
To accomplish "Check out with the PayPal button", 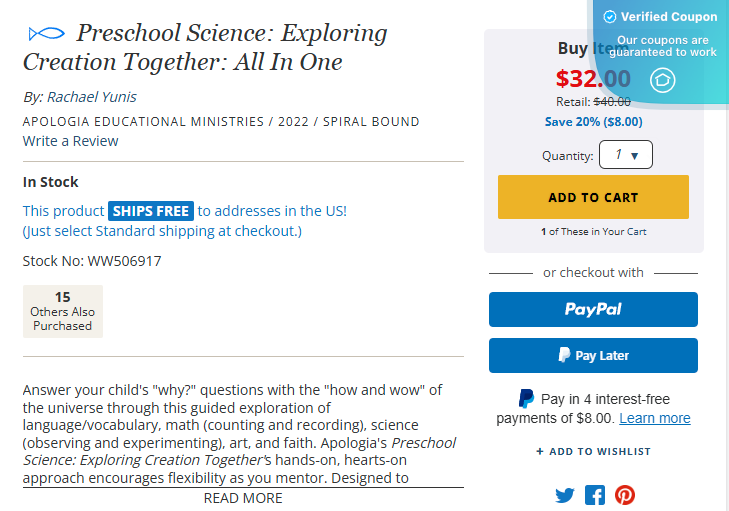I will [593, 310].
